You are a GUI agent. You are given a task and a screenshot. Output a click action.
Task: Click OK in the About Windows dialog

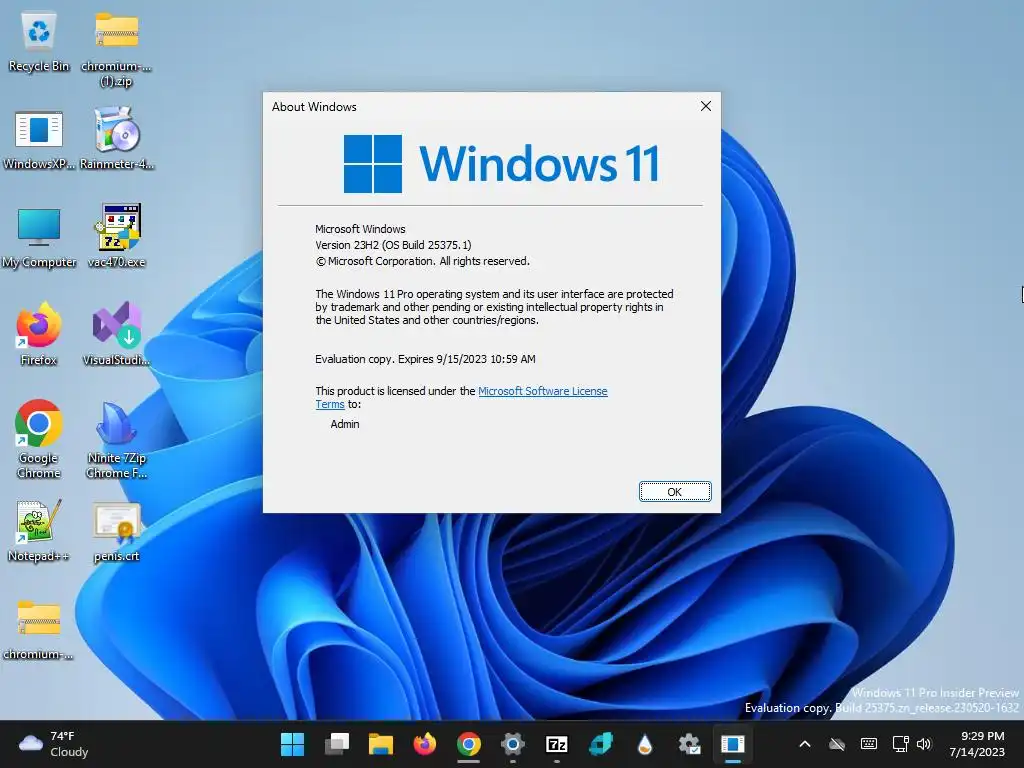click(675, 492)
